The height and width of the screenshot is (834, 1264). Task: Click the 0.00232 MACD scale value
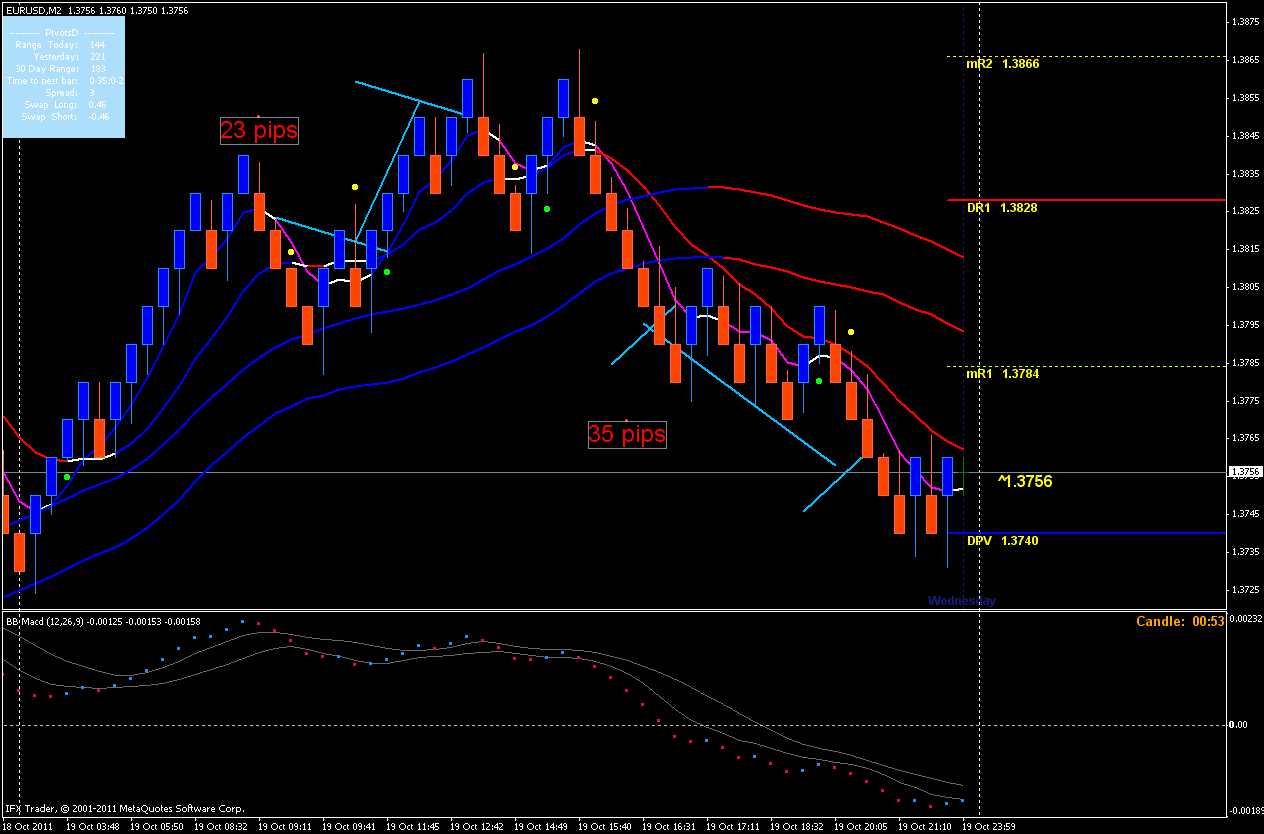coord(1247,620)
